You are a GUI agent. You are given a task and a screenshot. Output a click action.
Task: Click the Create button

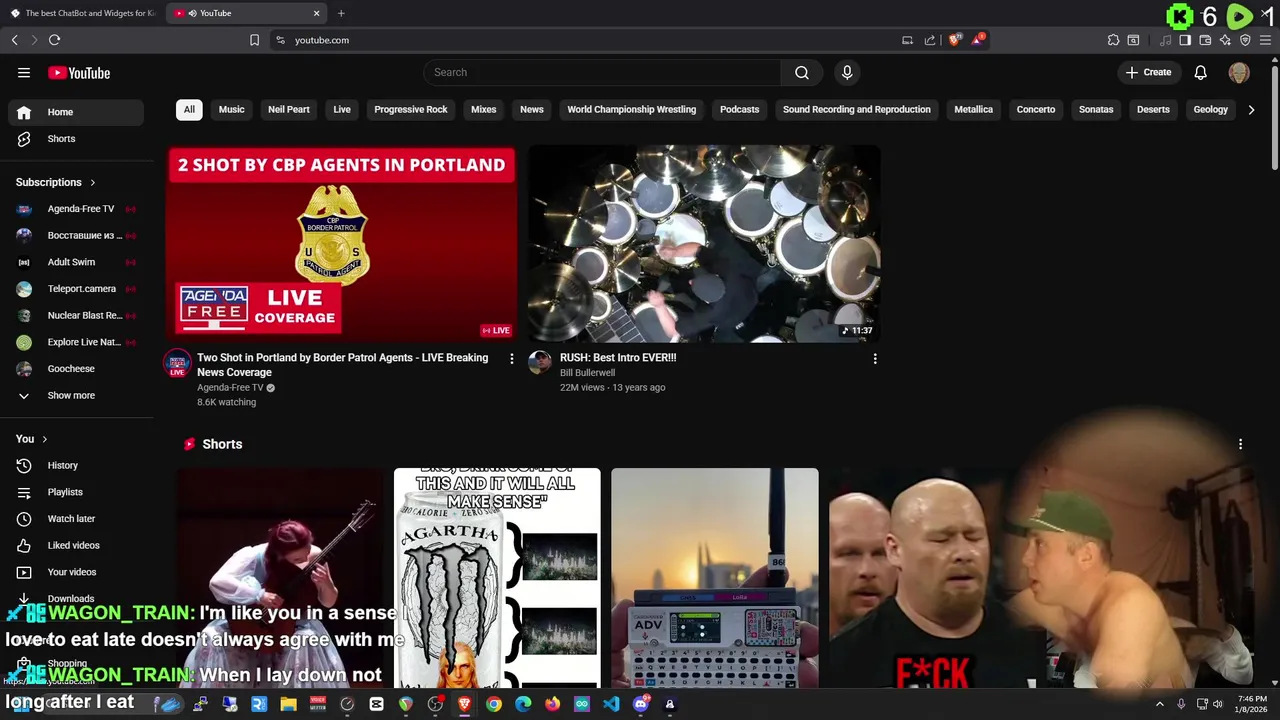(1148, 72)
